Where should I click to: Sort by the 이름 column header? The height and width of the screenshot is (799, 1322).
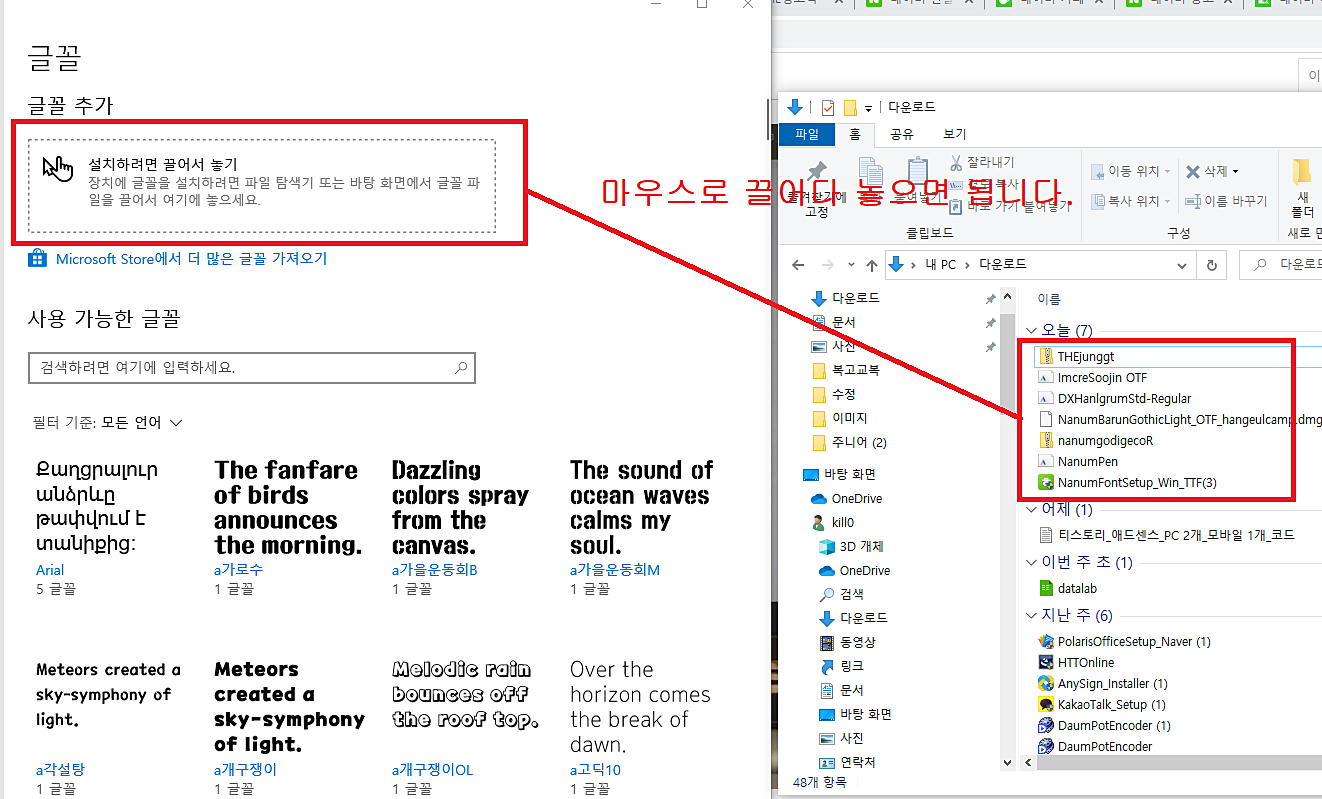click(x=1049, y=299)
